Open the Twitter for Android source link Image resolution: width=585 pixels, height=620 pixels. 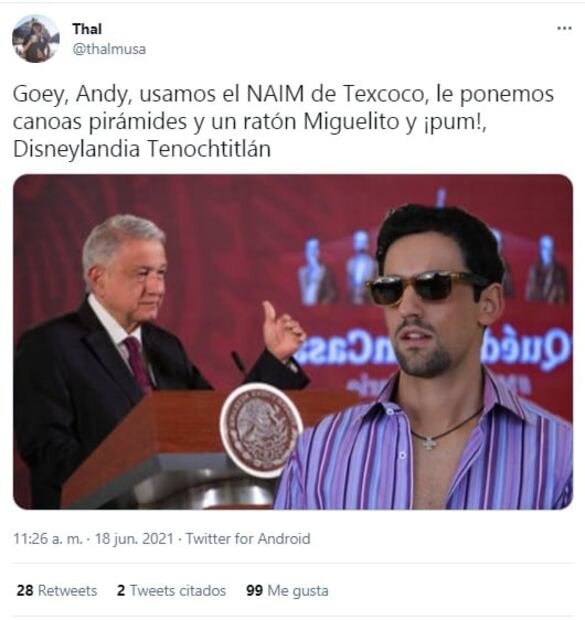click(248, 539)
